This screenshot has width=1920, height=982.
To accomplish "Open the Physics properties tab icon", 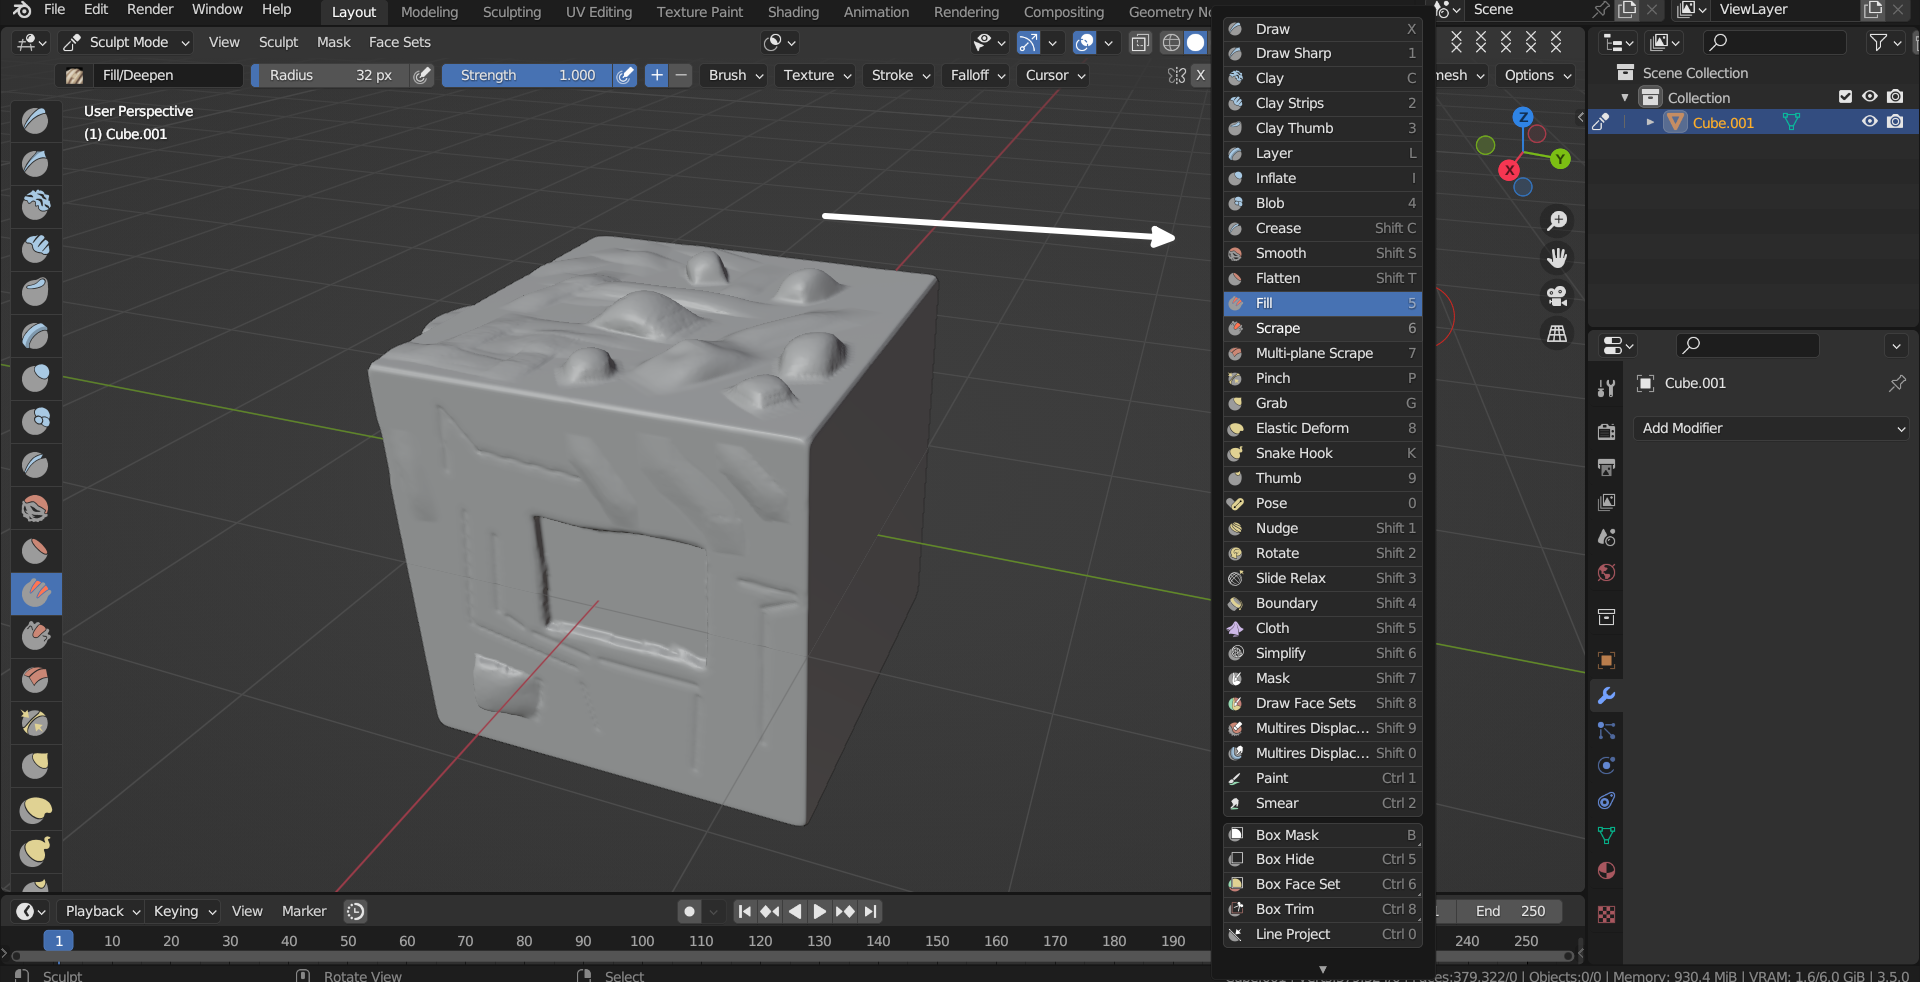I will pyautogui.click(x=1606, y=766).
